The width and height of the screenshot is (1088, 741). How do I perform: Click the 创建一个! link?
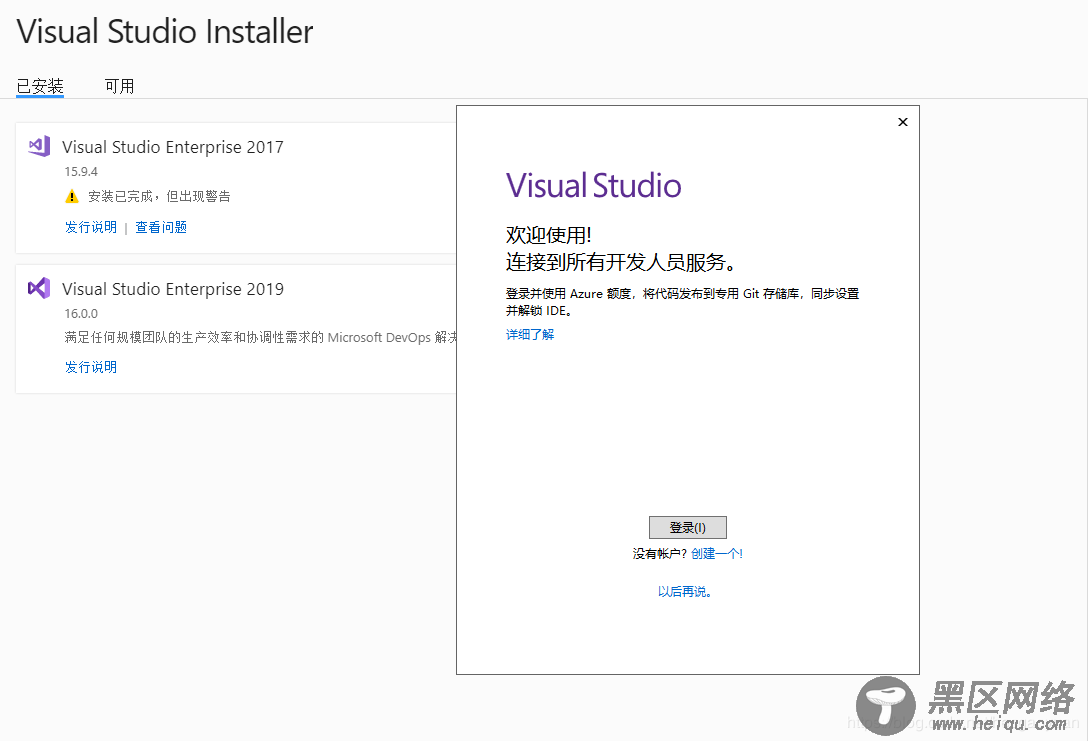(717, 554)
